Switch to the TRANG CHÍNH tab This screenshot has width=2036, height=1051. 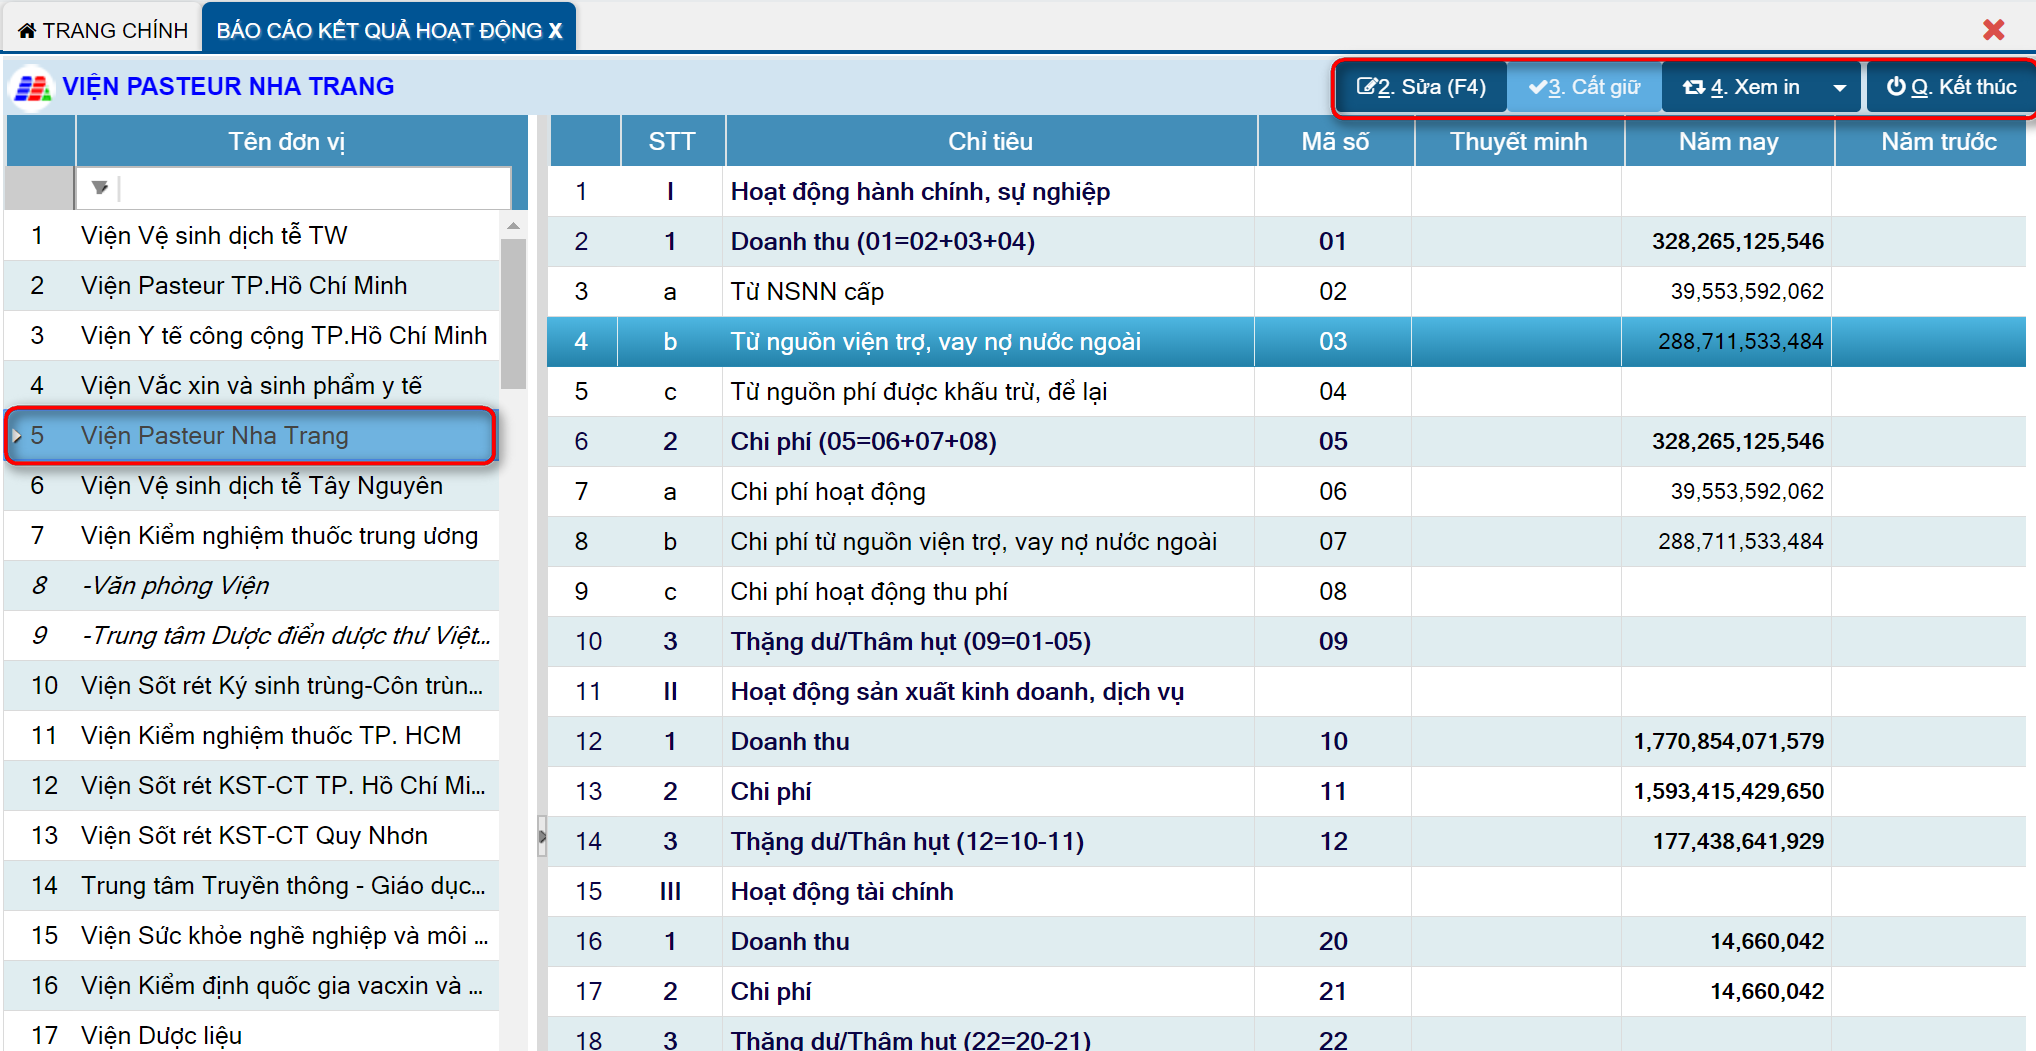click(103, 31)
